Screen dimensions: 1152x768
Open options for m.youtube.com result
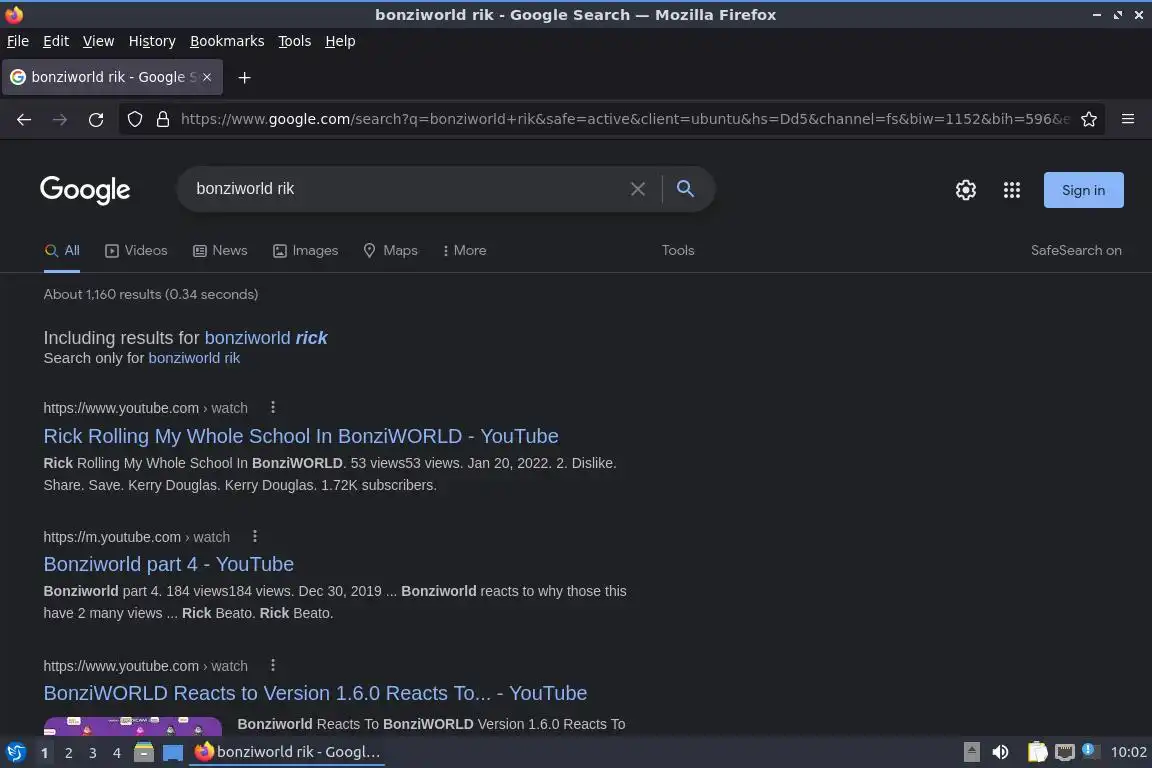[x=255, y=536]
